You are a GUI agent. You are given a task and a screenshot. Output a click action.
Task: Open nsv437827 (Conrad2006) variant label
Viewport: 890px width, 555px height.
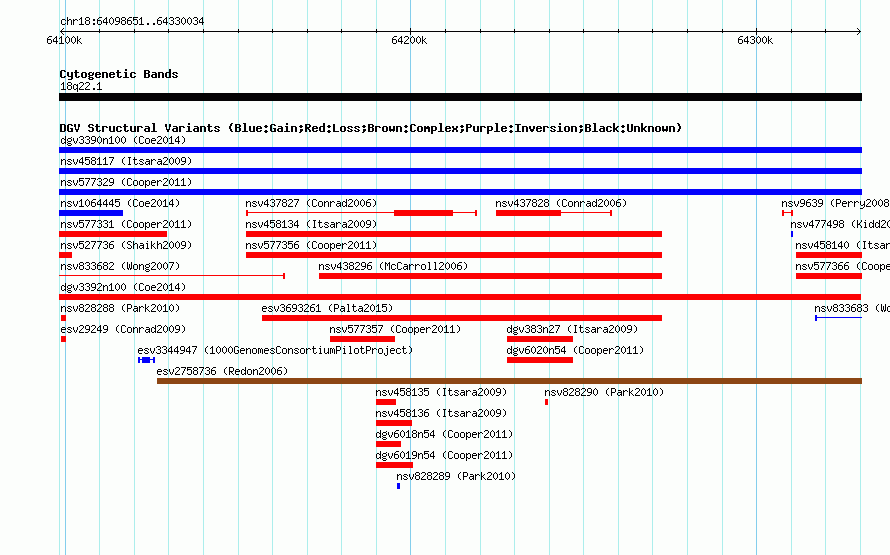[x=311, y=203]
